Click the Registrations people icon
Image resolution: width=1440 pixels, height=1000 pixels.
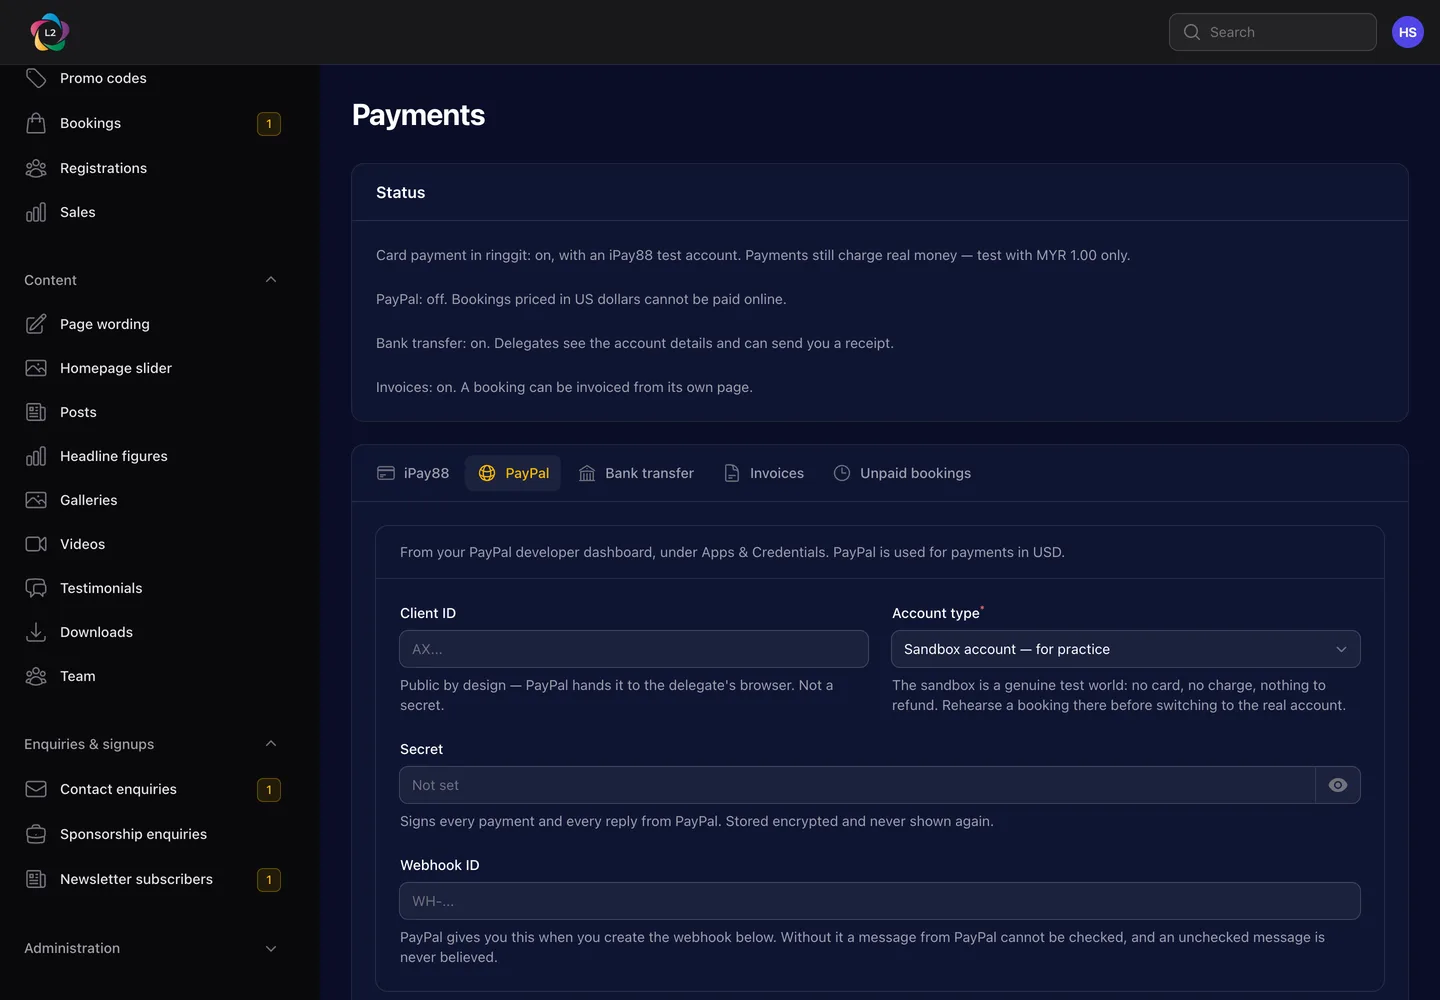36,168
